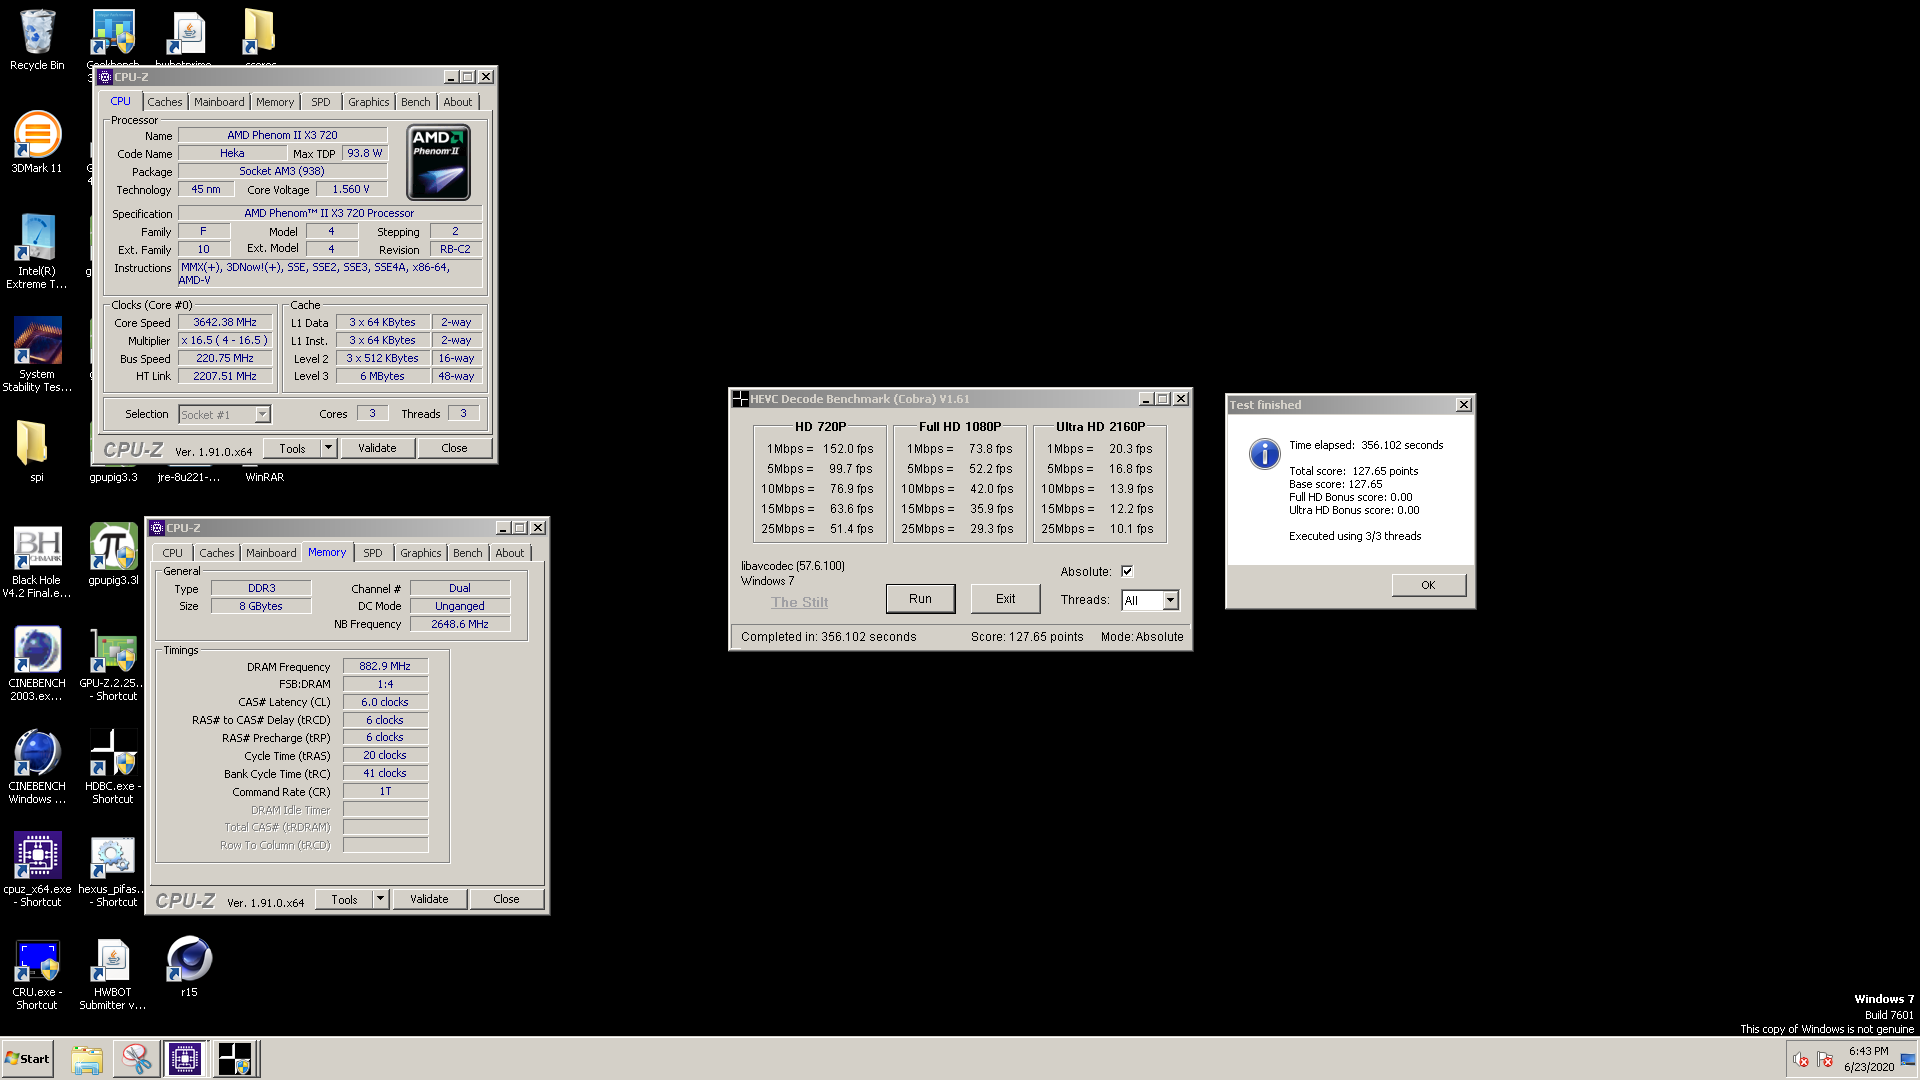Open About tab in upper CPU-Z
The height and width of the screenshot is (1080, 1920).
pos(458,102)
